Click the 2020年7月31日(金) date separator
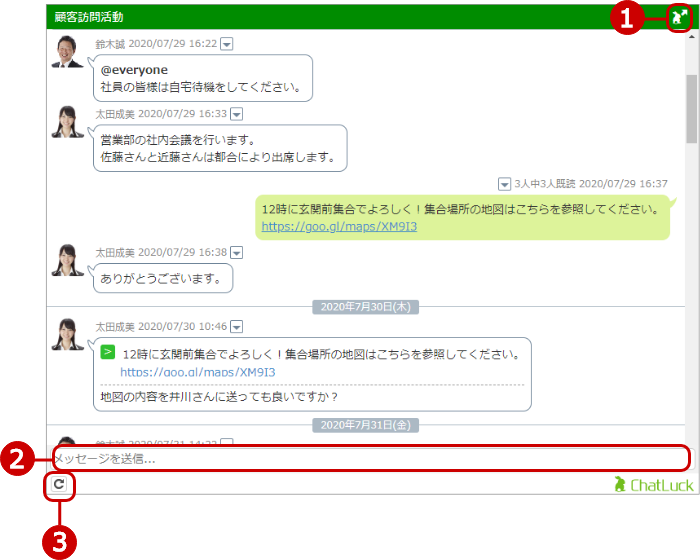 coord(365,425)
